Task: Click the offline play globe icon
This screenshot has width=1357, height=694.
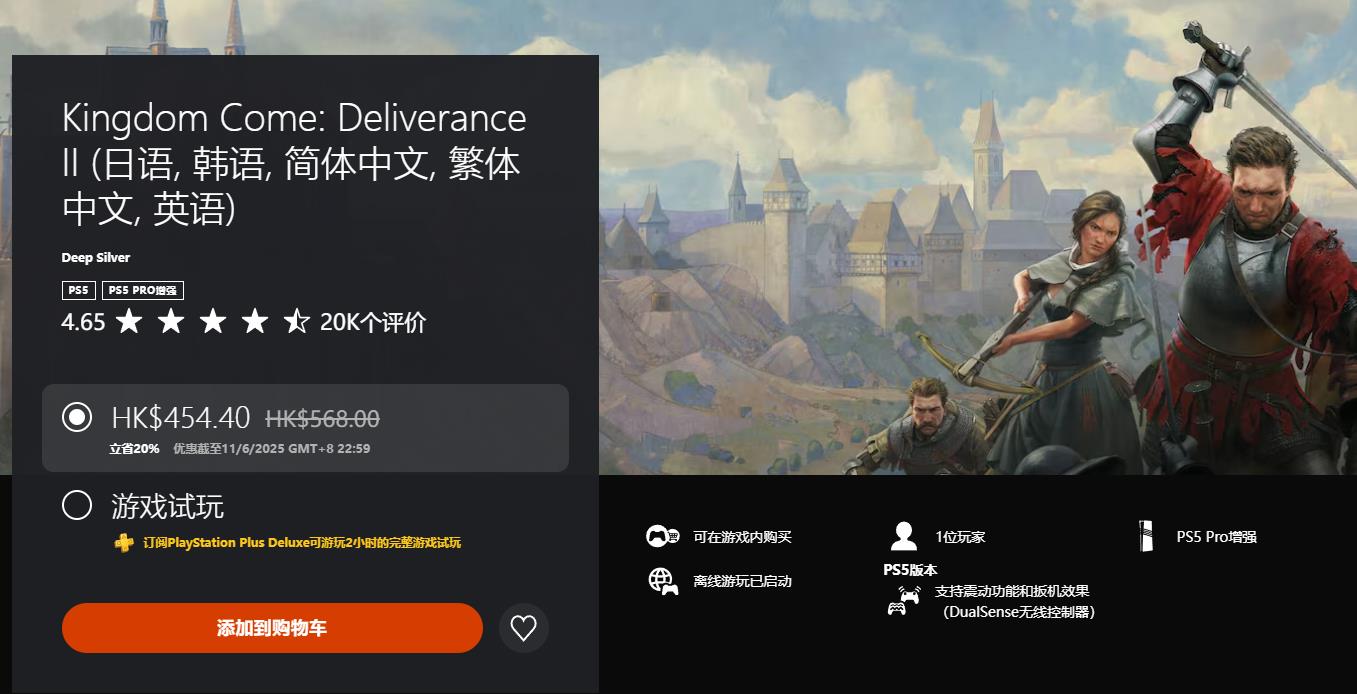Action: tap(662, 581)
